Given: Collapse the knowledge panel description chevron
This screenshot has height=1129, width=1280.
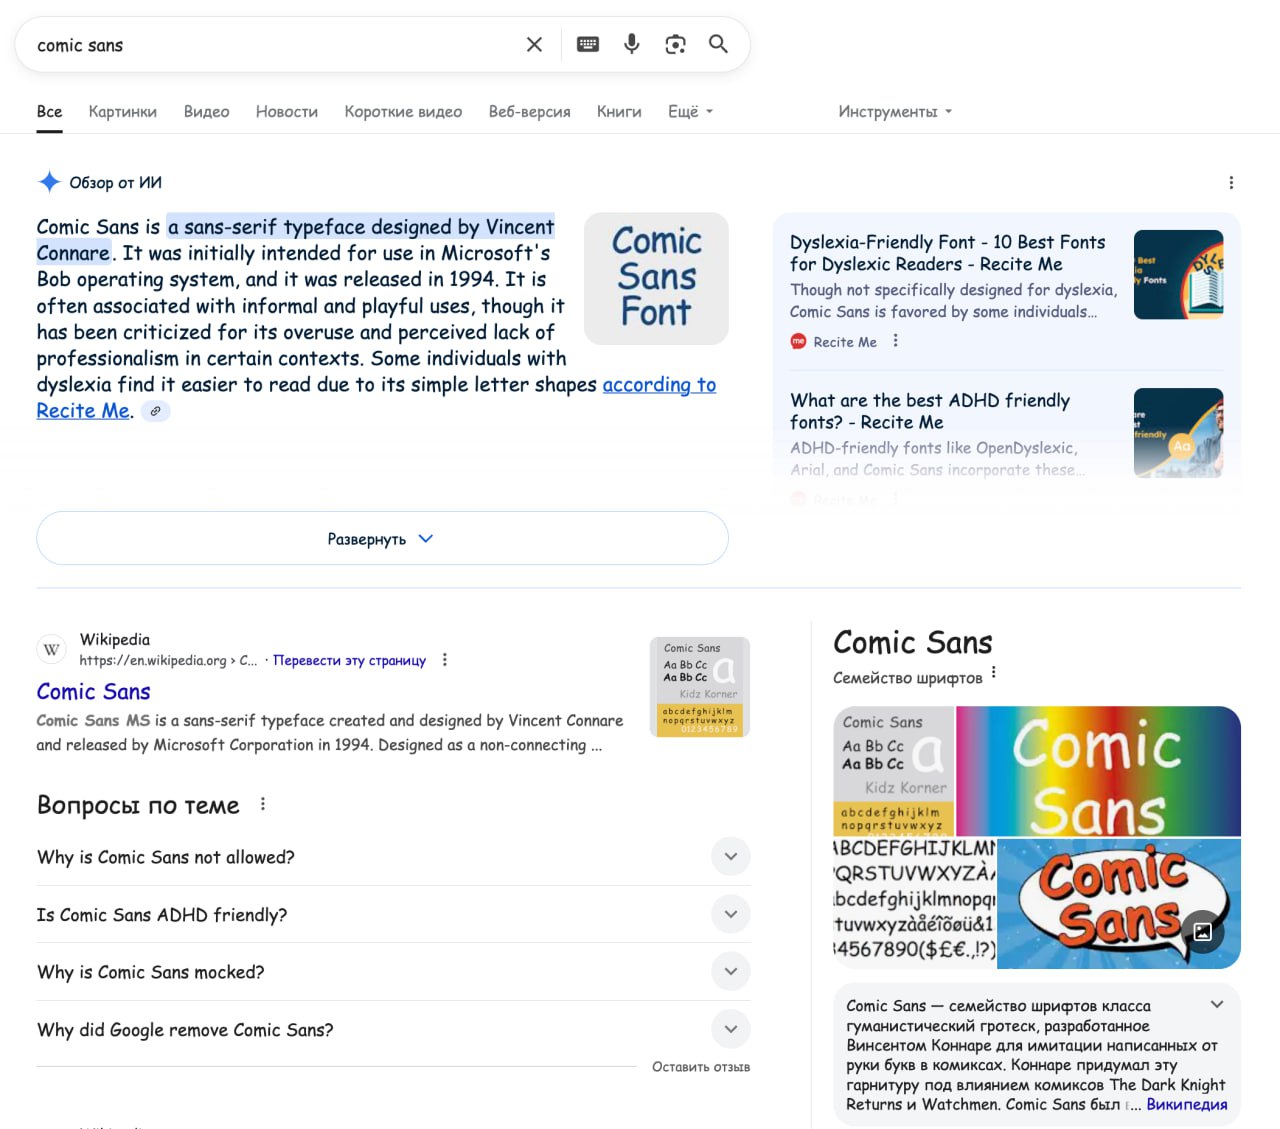Looking at the screenshot, I should (1217, 1004).
